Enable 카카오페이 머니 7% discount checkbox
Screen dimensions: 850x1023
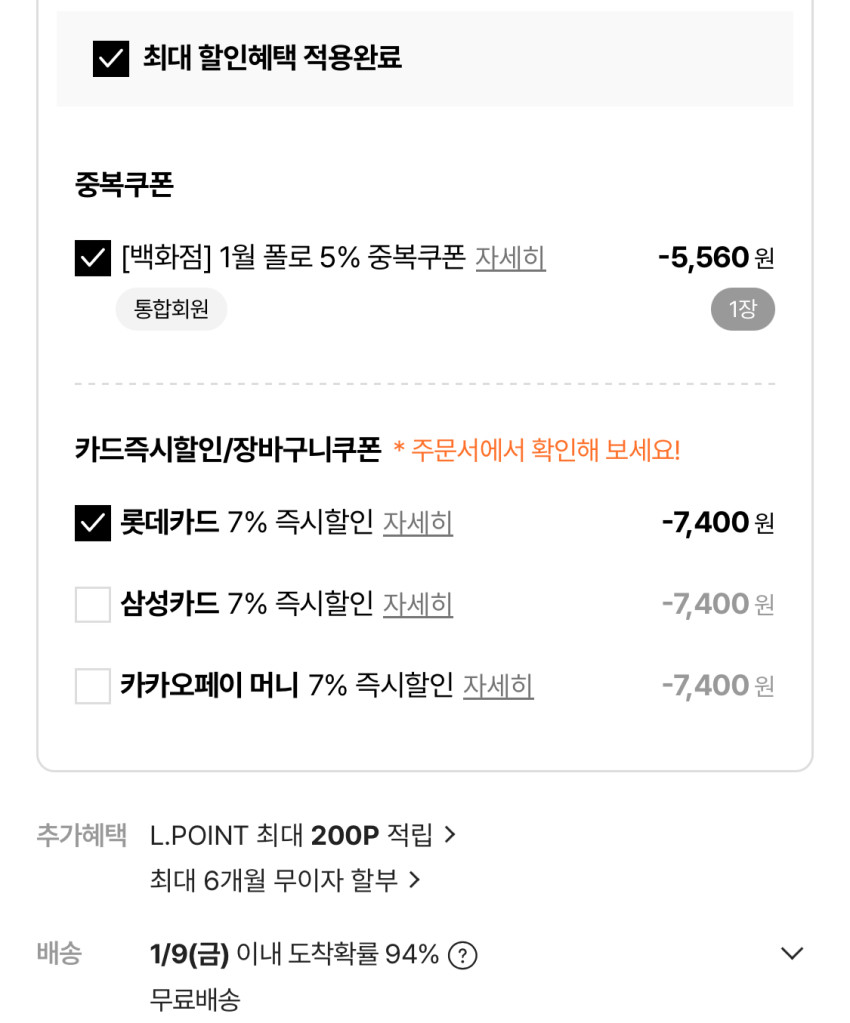tap(93, 686)
